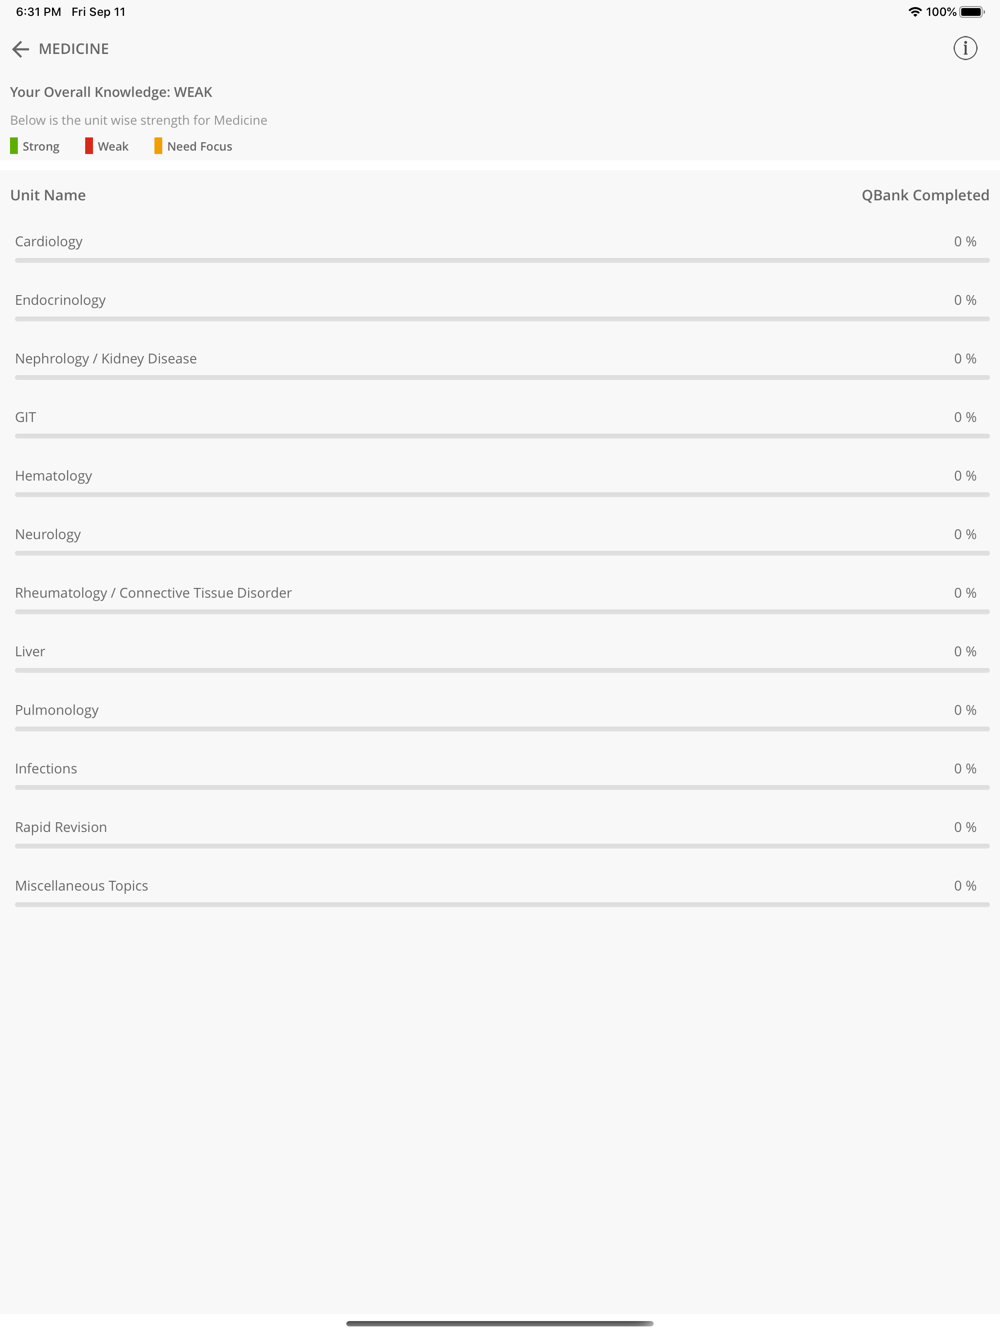Image resolution: width=1000 pixels, height=1334 pixels.
Task: Tap the battery icon in status bar
Action: (972, 12)
